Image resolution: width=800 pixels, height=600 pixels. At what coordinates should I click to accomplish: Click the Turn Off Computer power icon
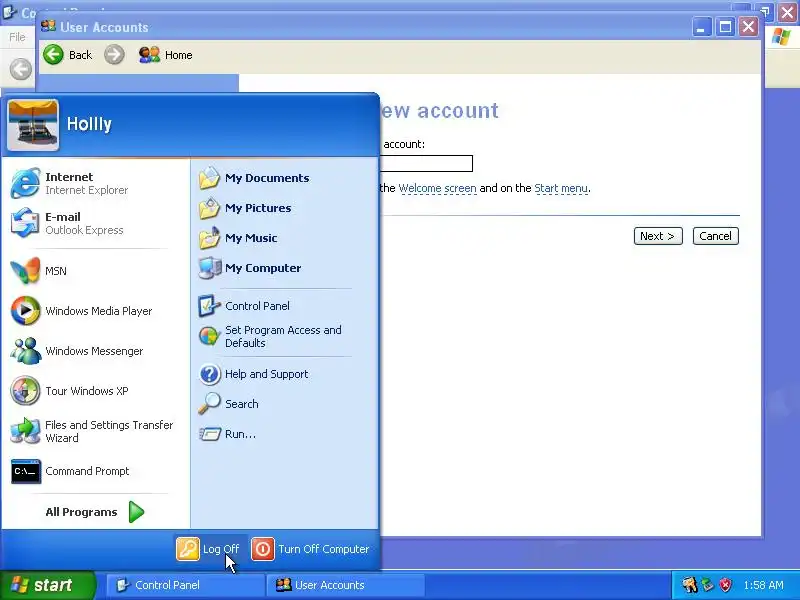[263, 549]
